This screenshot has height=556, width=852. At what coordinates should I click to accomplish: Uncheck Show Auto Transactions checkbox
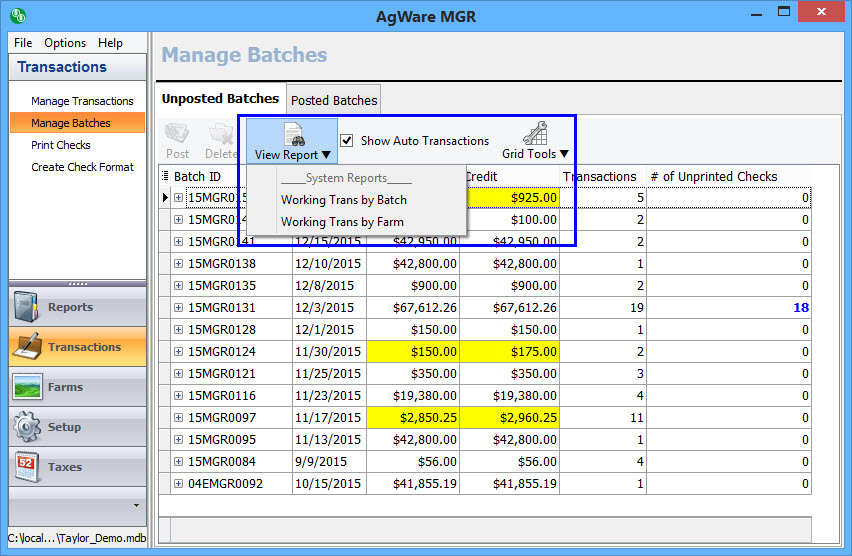pos(347,141)
